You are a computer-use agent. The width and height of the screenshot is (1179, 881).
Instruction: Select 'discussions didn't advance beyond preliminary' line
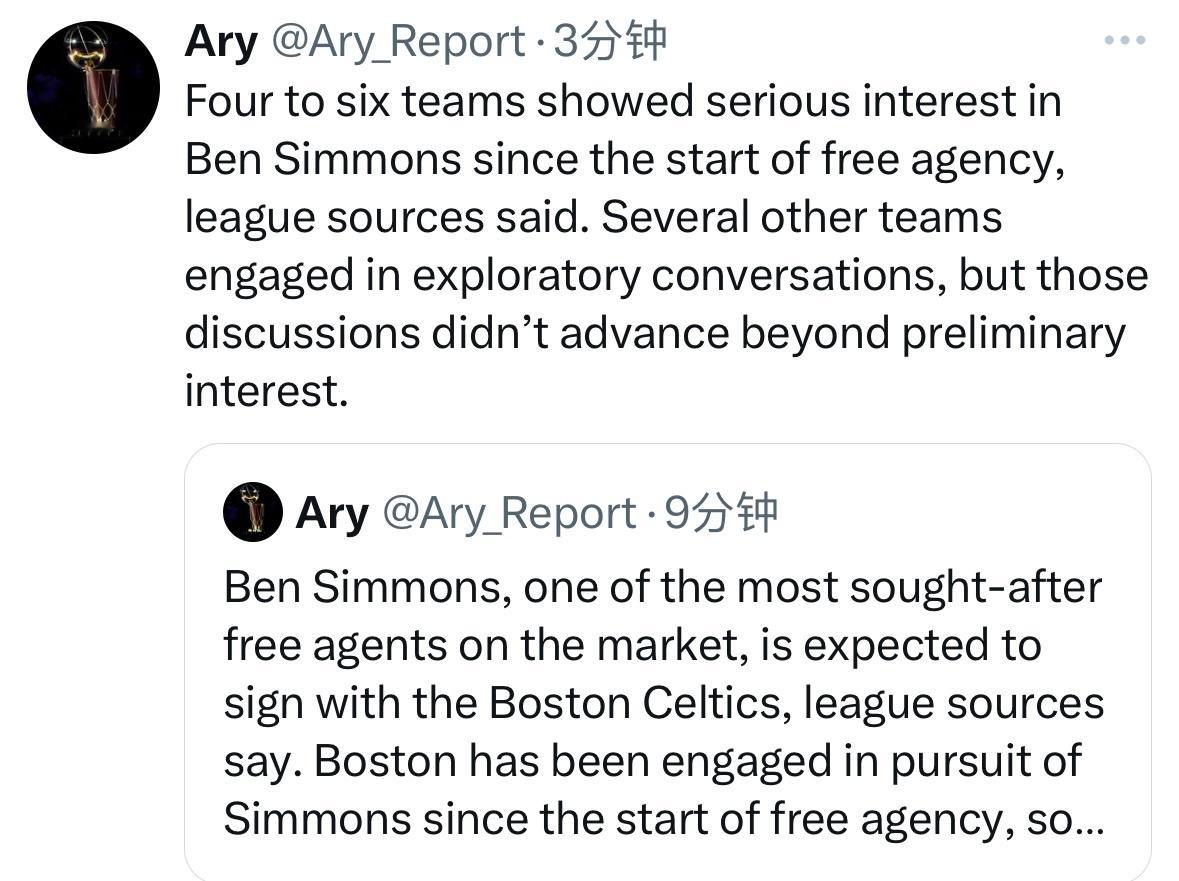pyautogui.click(x=655, y=334)
